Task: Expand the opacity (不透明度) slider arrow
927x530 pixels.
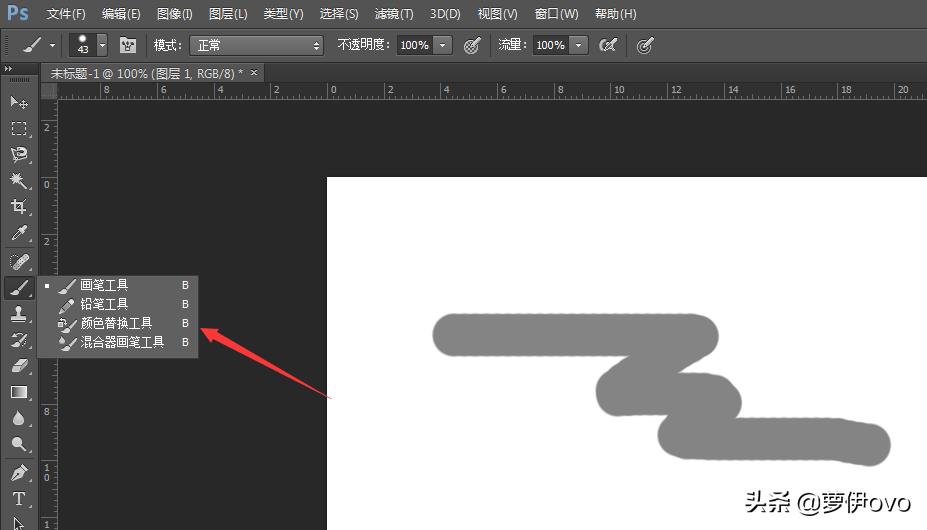Action: [x=443, y=45]
